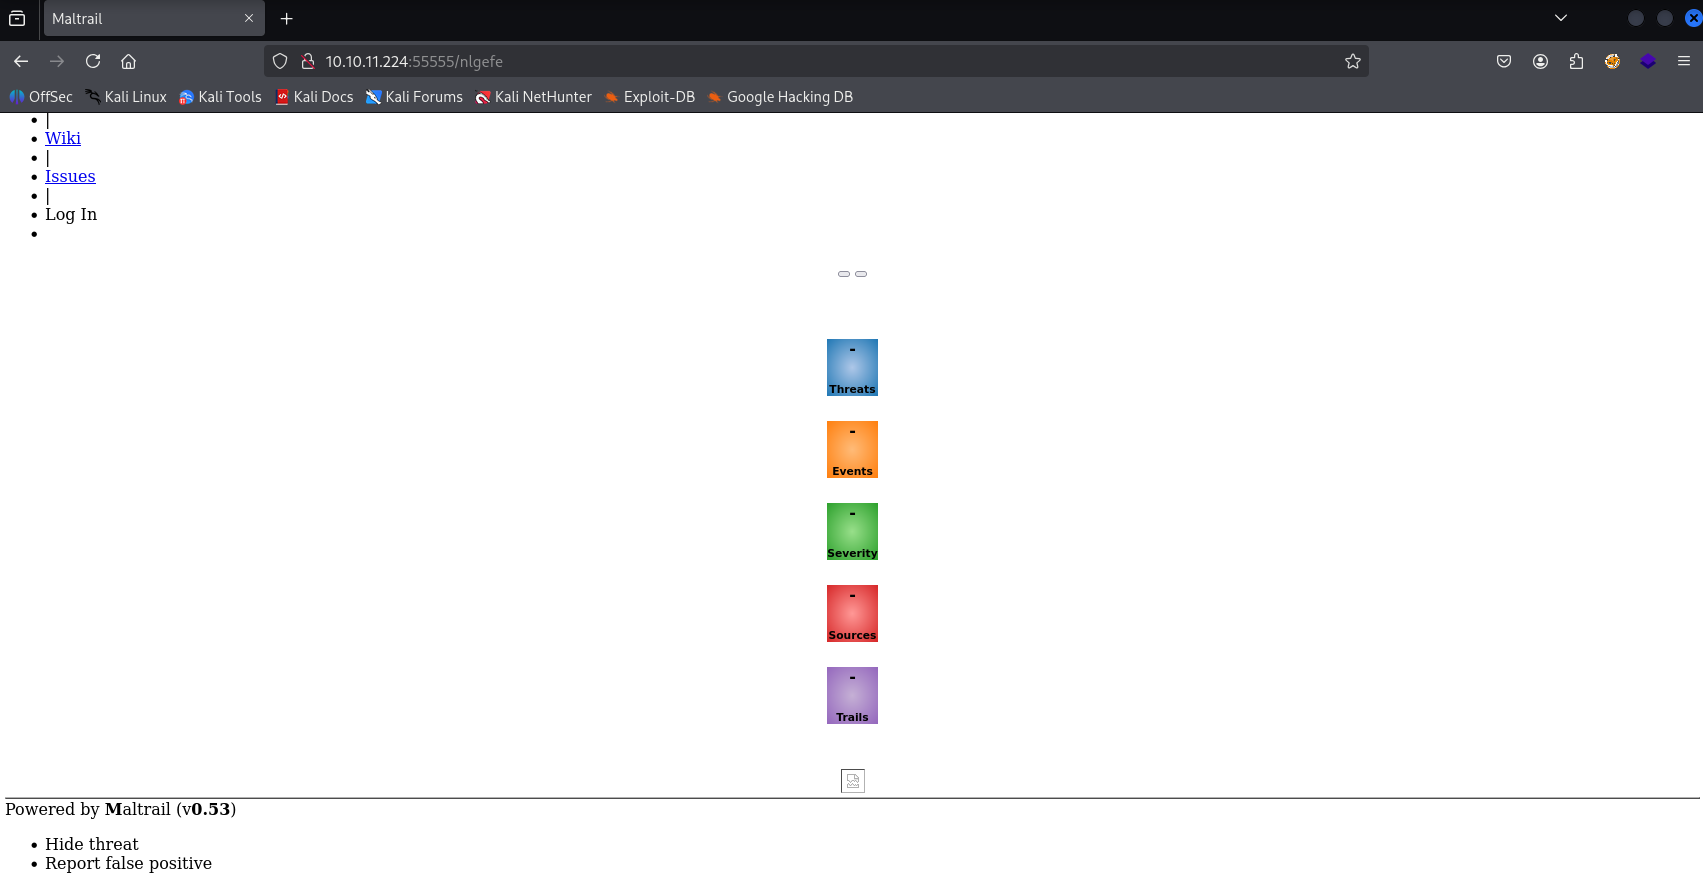Image resolution: width=1703 pixels, height=884 pixels.
Task: Open the shield tracking protection icon
Action: 280,61
